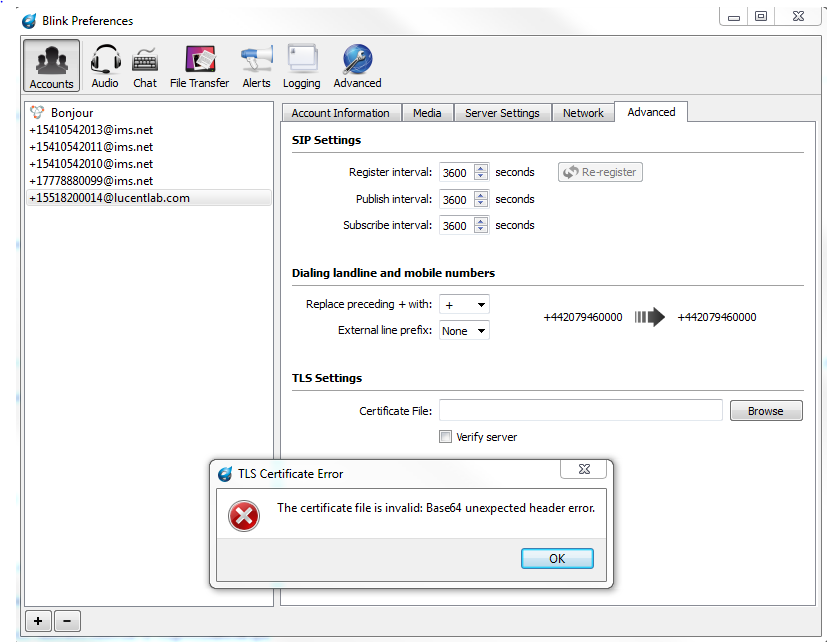Click the TLS Certificate Error title icon

(x=225, y=474)
